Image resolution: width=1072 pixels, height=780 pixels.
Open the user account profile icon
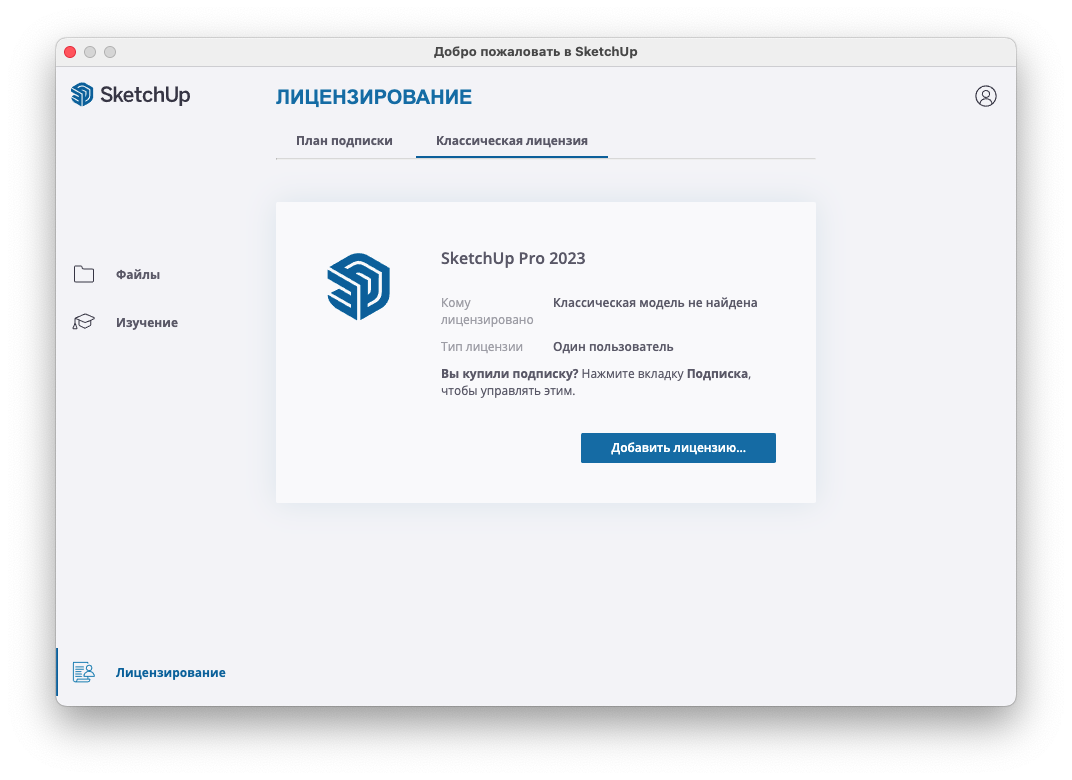pos(985,96)
